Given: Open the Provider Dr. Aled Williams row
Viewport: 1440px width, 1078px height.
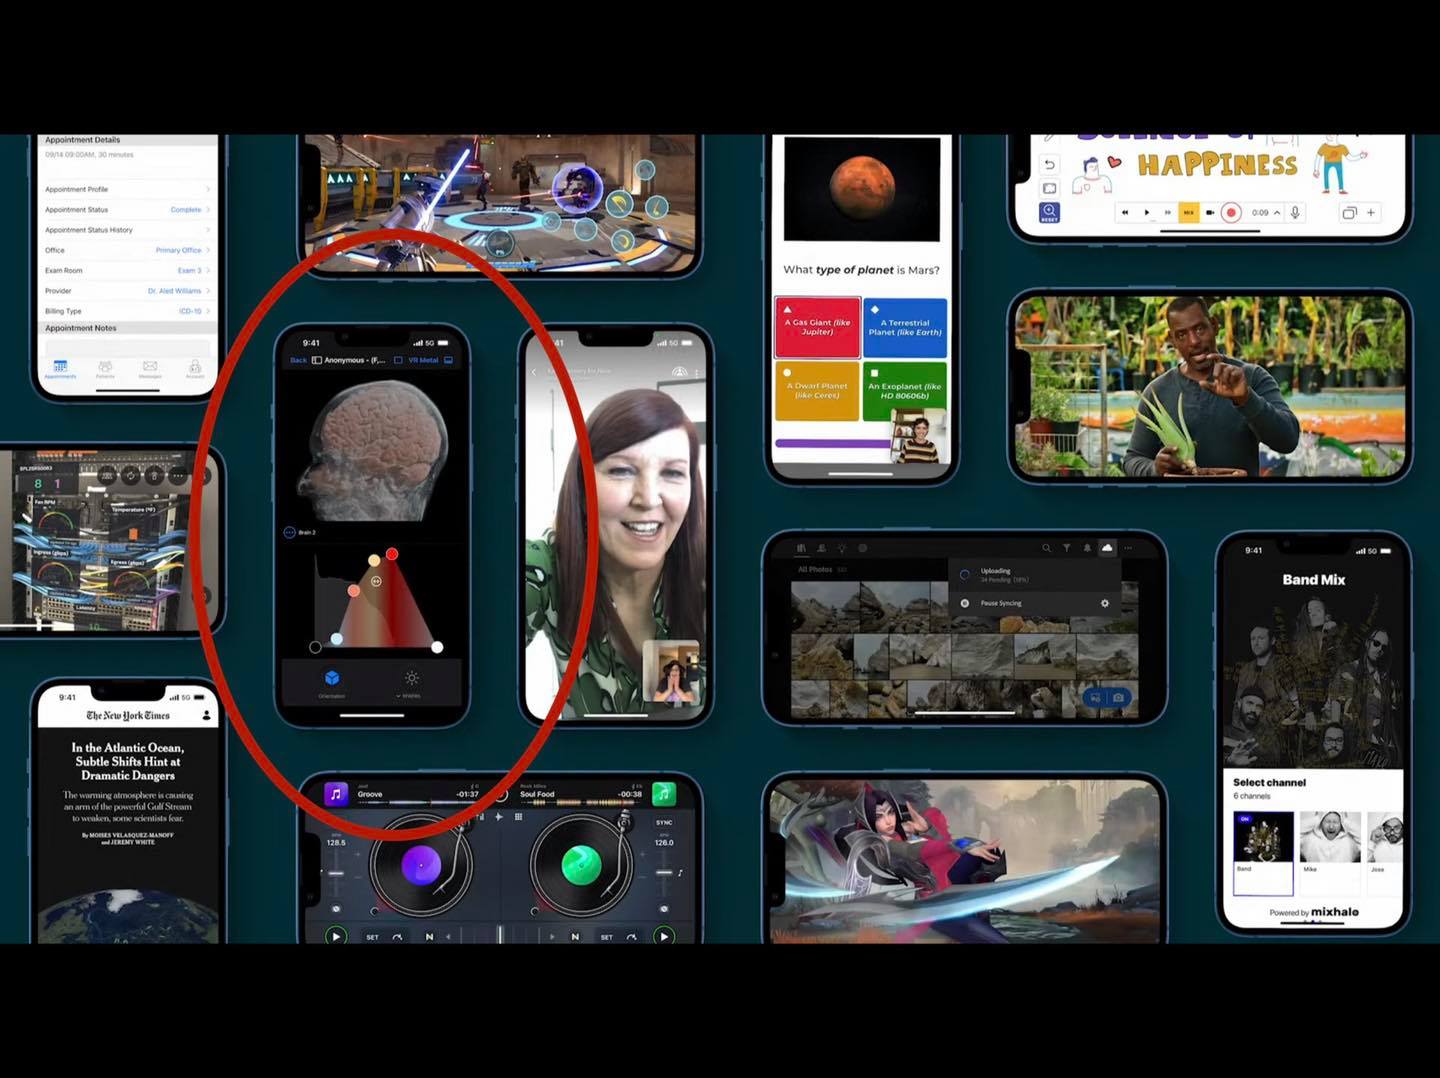Looking at the screenshot, I should coord(127,291).
